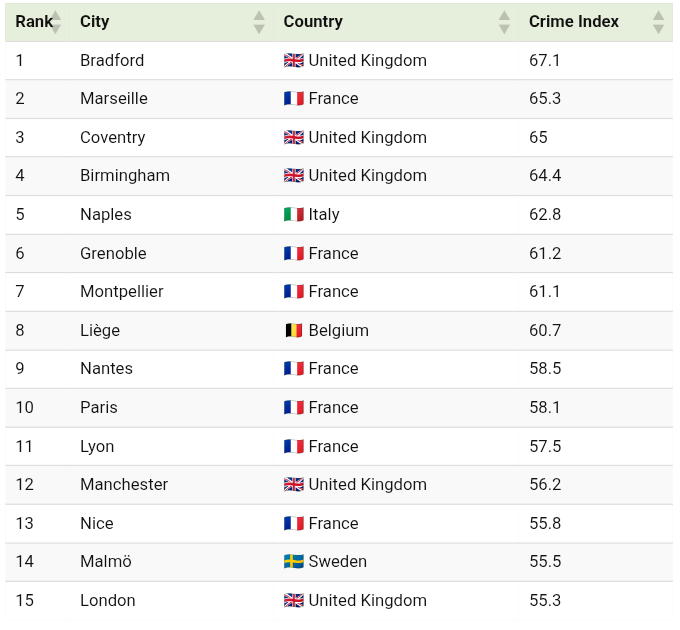The height and width of the screenshot is (630, 680).
Task: Click the Country column header label
Action: point(313,22)
